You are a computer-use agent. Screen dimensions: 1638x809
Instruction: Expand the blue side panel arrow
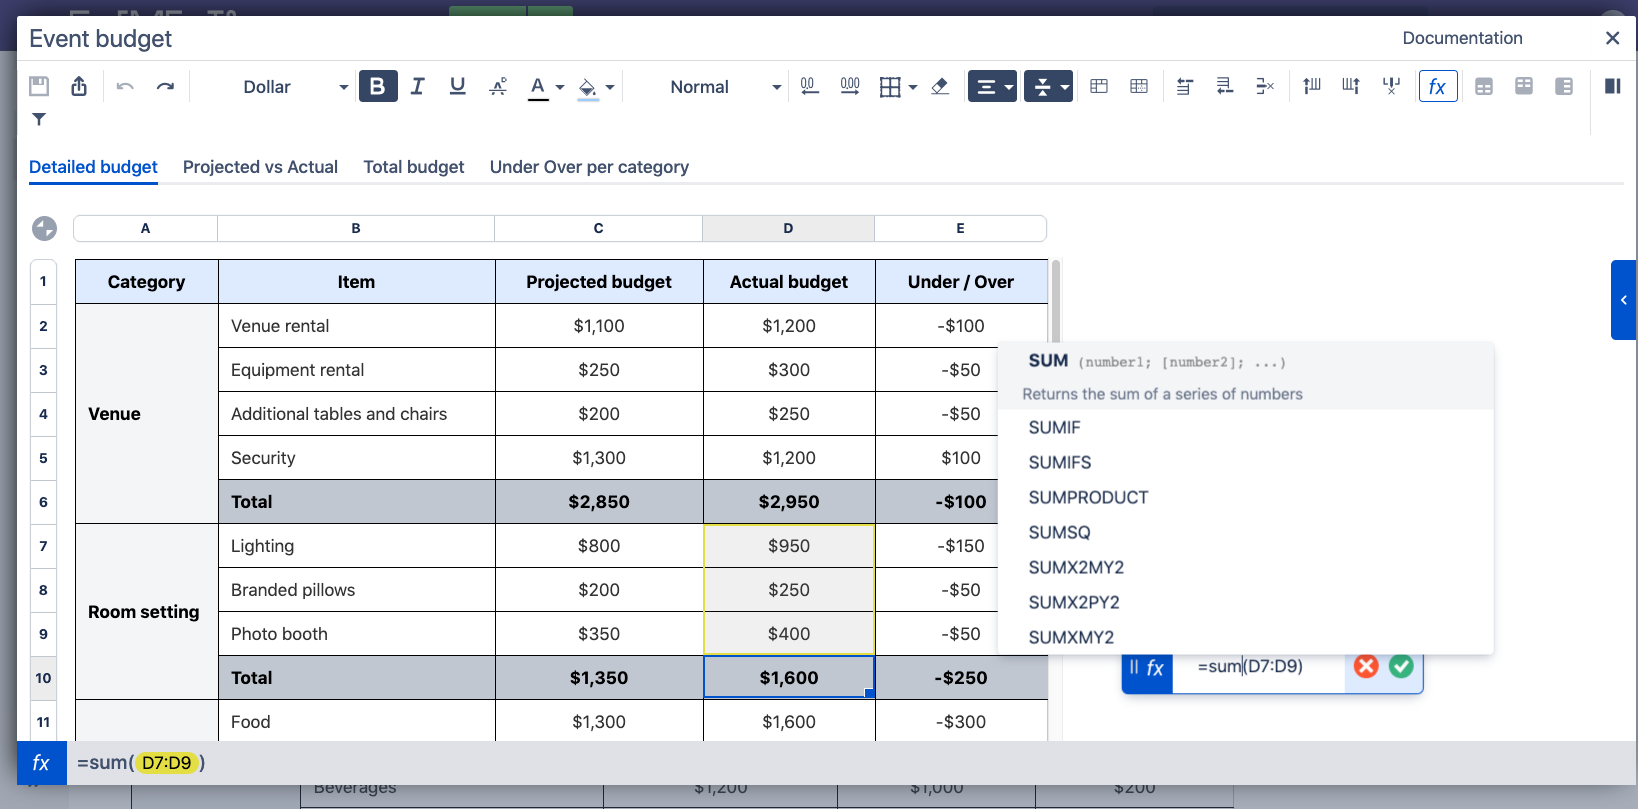point(1624,300)
